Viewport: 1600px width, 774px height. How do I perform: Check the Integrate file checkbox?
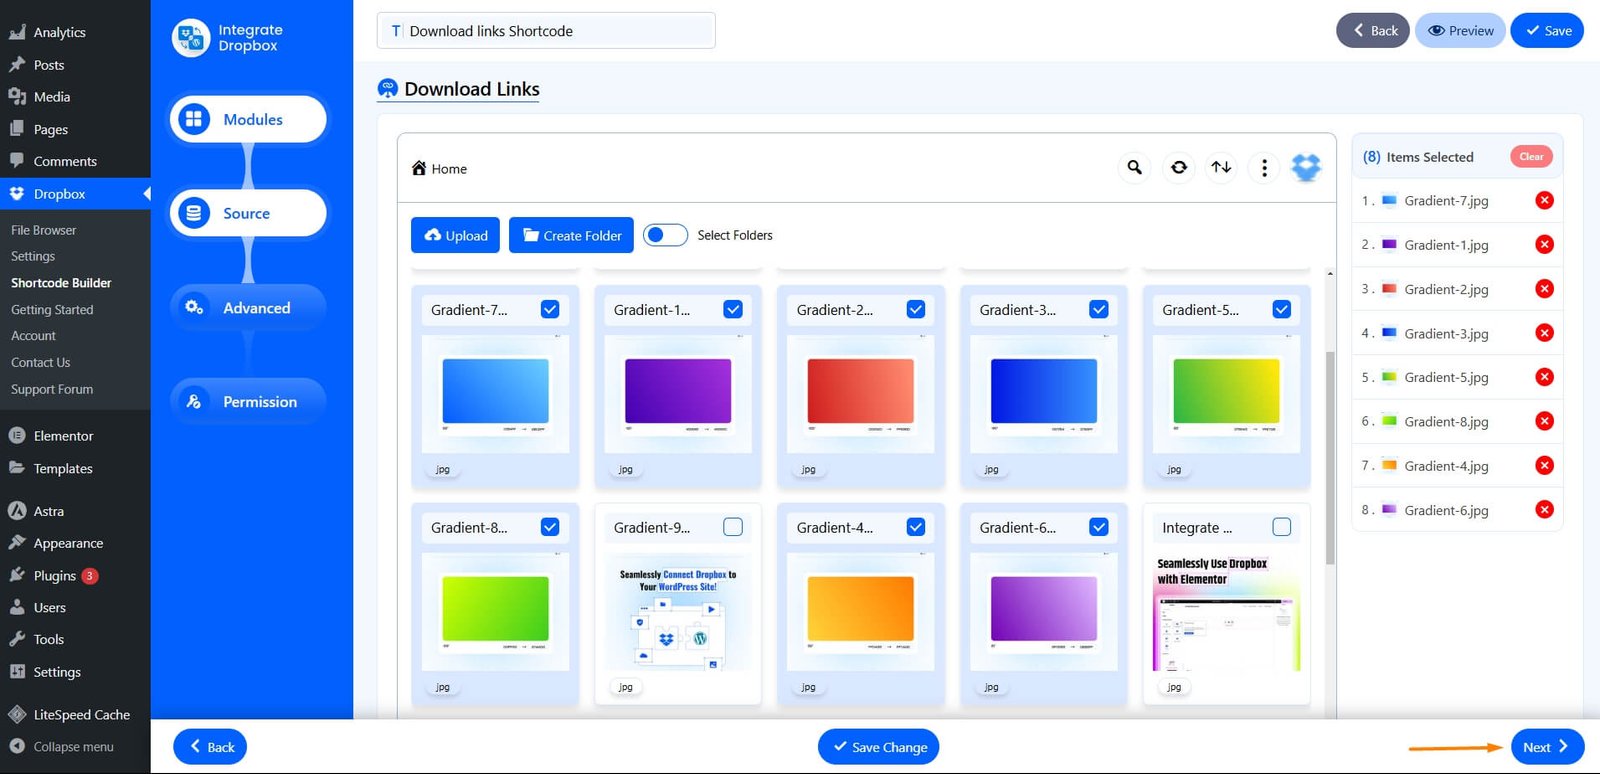[x=1281, y=527]
